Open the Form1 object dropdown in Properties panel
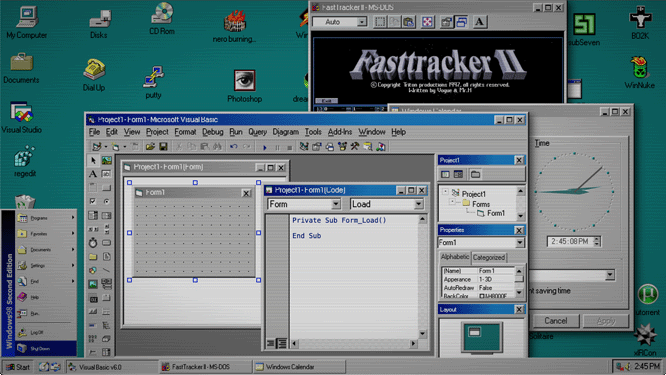666x375 pixels. (x=520, y=242)
